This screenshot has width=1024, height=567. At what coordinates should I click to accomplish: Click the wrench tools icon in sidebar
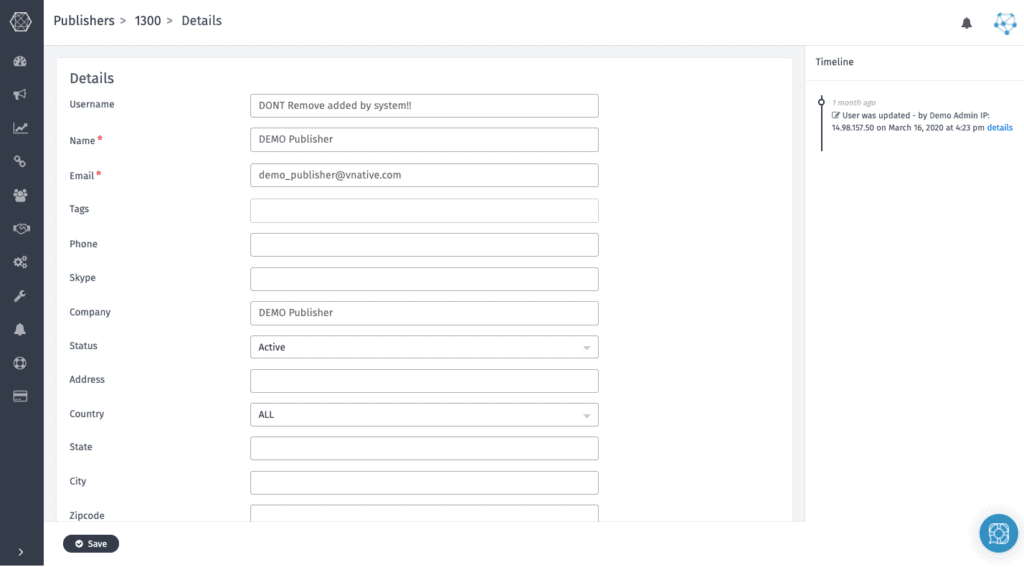tap(20, 296)
